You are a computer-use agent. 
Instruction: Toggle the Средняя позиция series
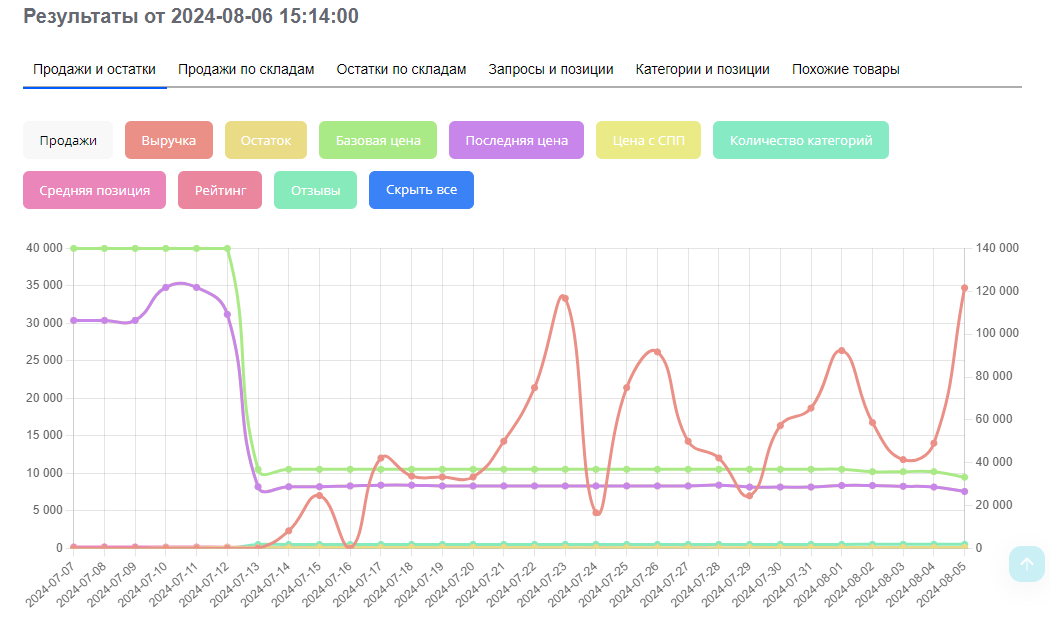coord(94,190)
